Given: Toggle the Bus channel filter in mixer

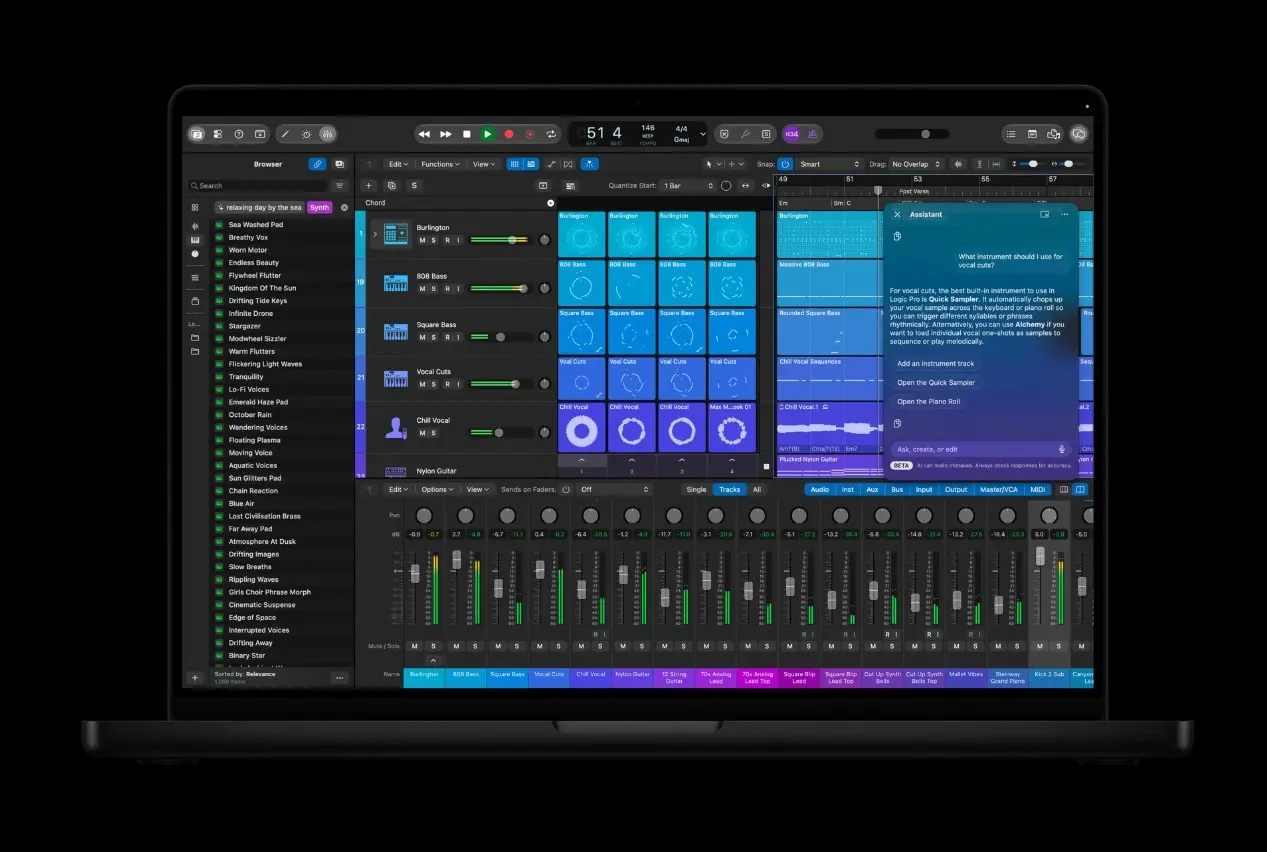Looking at the screenshot, I should tap(897, 490).
